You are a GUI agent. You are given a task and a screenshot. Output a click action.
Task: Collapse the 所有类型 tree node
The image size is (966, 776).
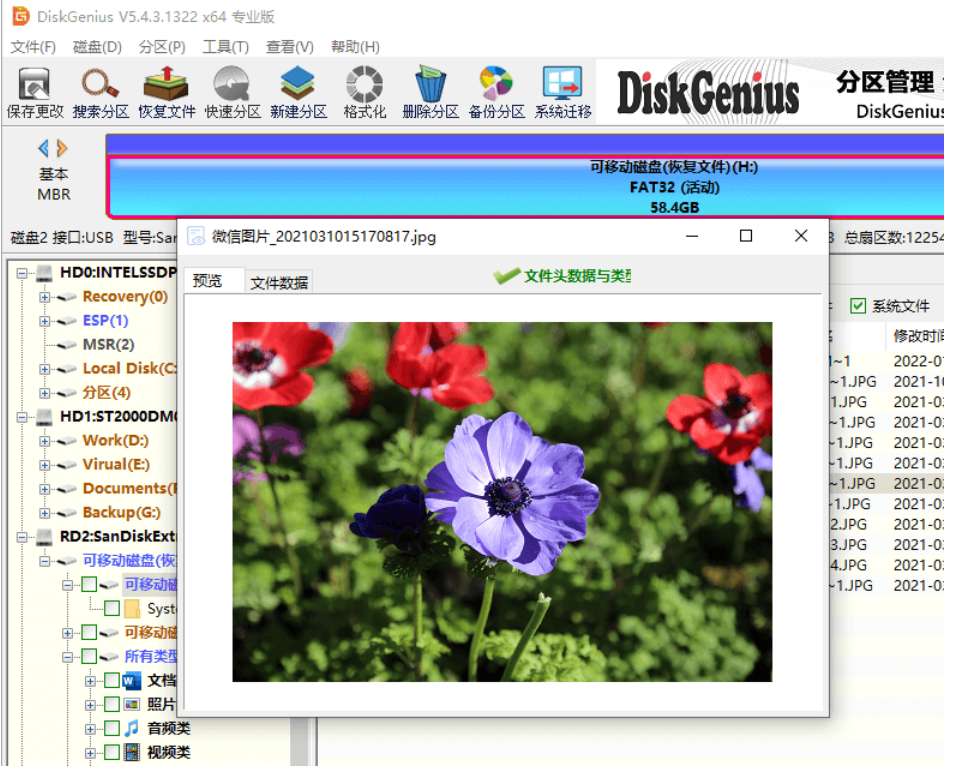68,657
